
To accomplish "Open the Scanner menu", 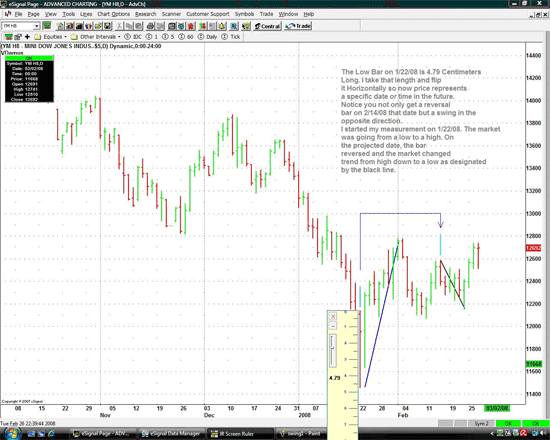I will [171, 14].
